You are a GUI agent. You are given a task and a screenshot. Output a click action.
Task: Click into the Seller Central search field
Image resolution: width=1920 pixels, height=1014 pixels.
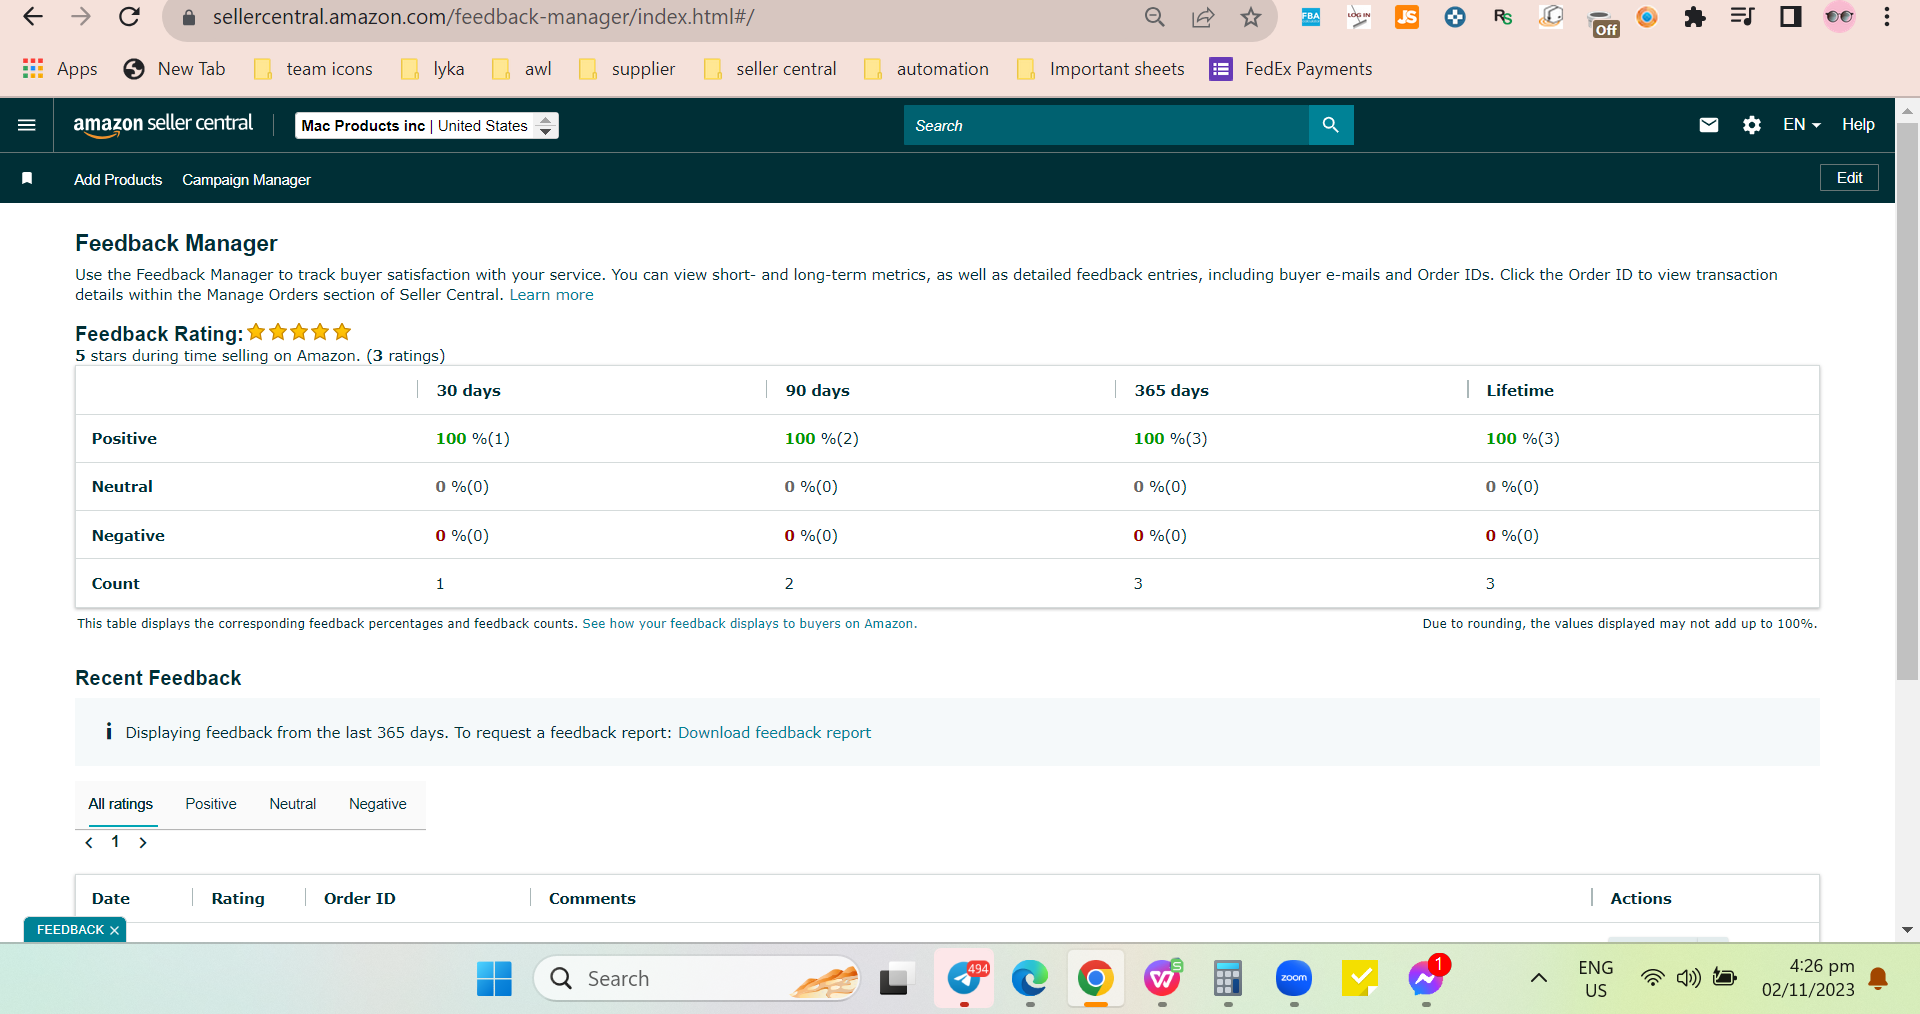pos(1106,125)
